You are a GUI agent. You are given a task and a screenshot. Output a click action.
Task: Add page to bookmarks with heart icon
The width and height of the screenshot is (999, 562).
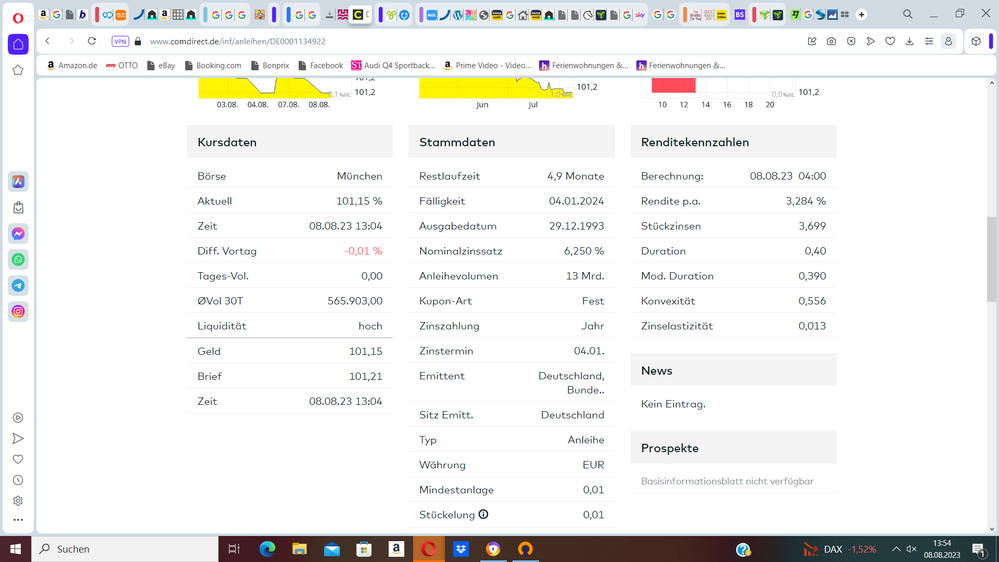tap(890, 41)
